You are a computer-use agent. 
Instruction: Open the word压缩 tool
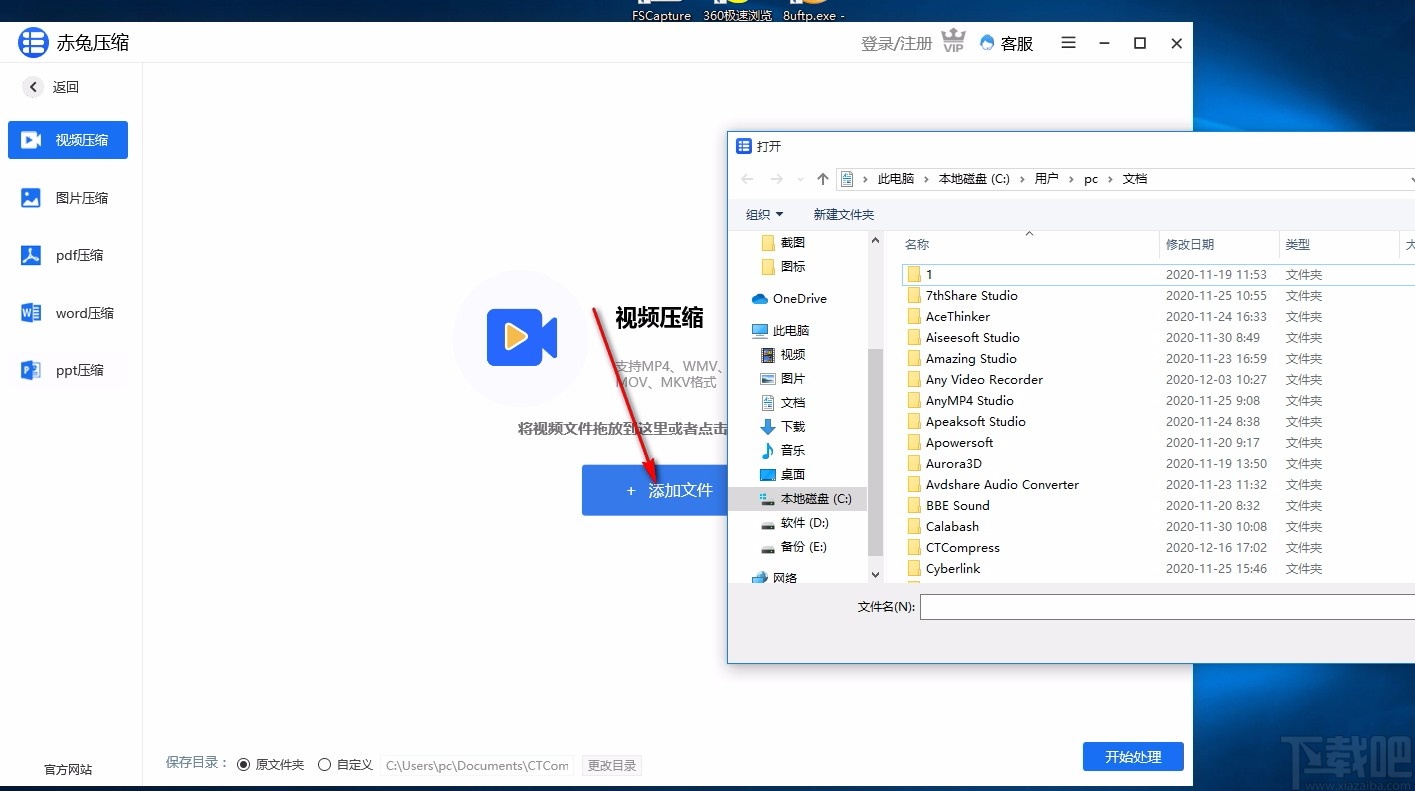(x=67, y=312)
